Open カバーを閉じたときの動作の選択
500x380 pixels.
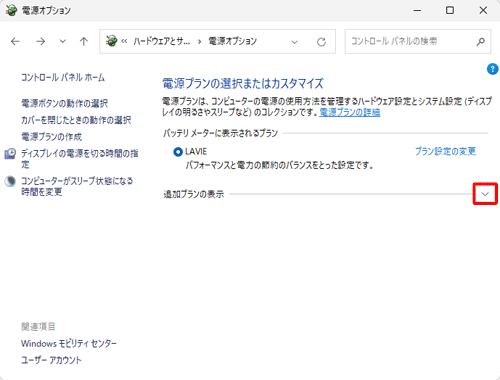tap(76, 120)
